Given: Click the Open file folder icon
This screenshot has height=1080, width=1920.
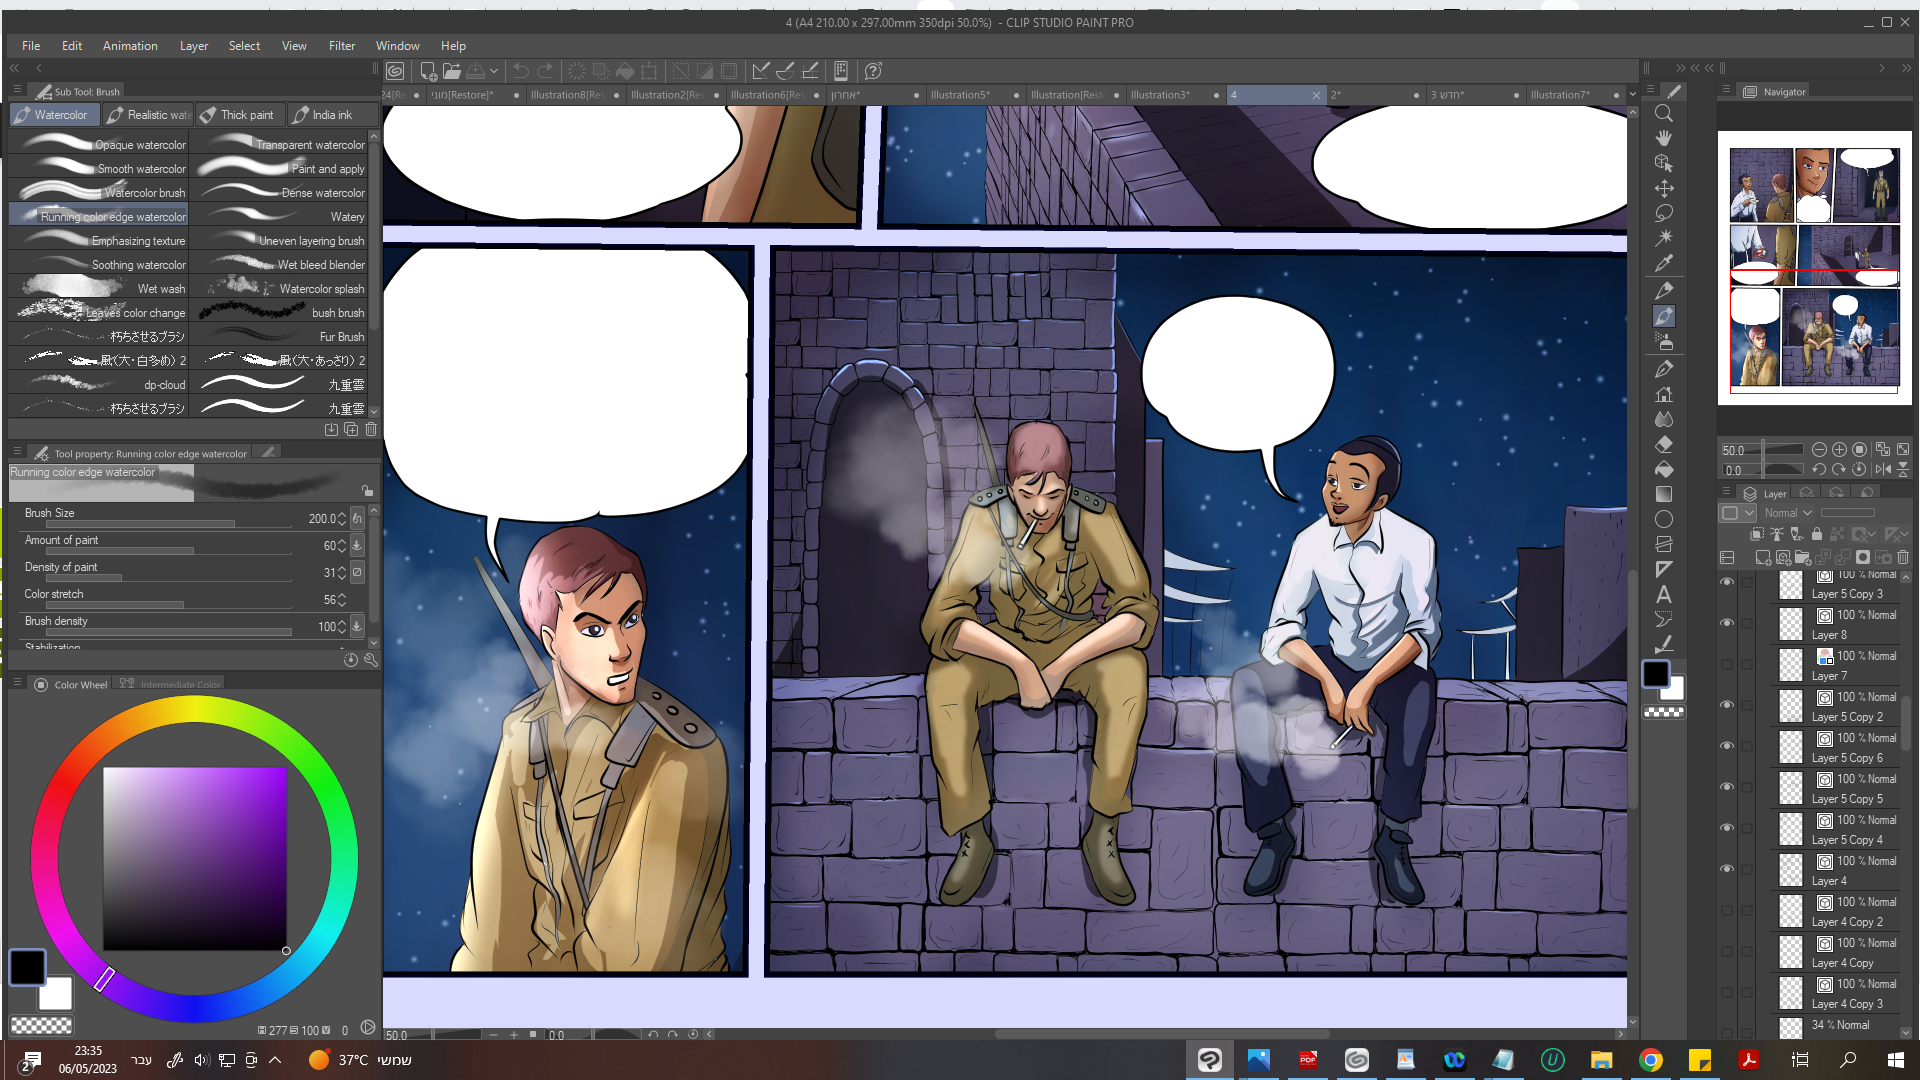Looking at the screenshot, I should point(452,71).
